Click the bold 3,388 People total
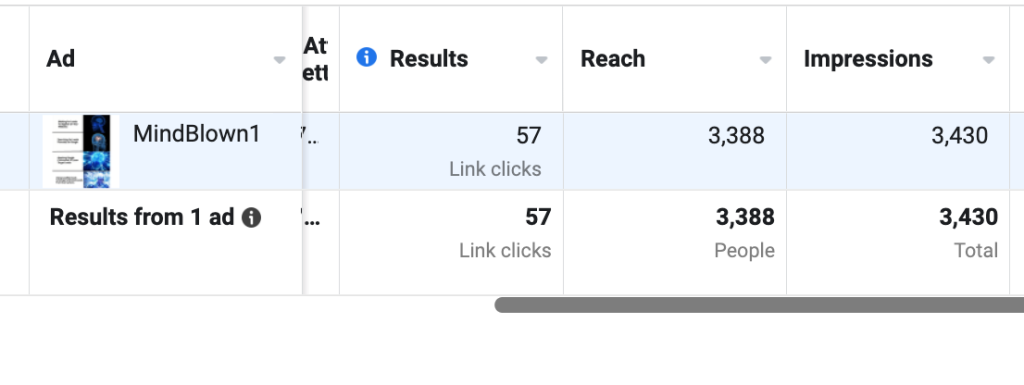 click(745, 217)
